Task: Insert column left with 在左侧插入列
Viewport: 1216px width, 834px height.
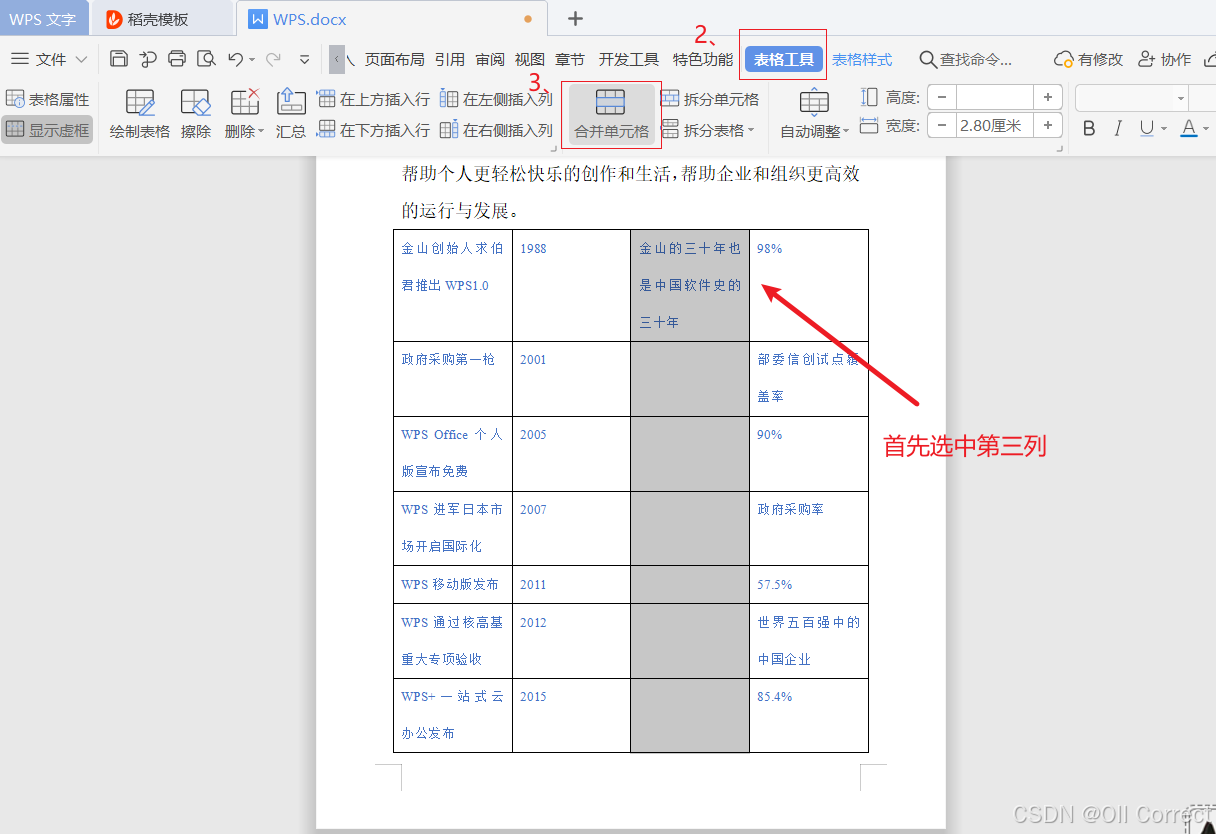Action: [496, 99]
